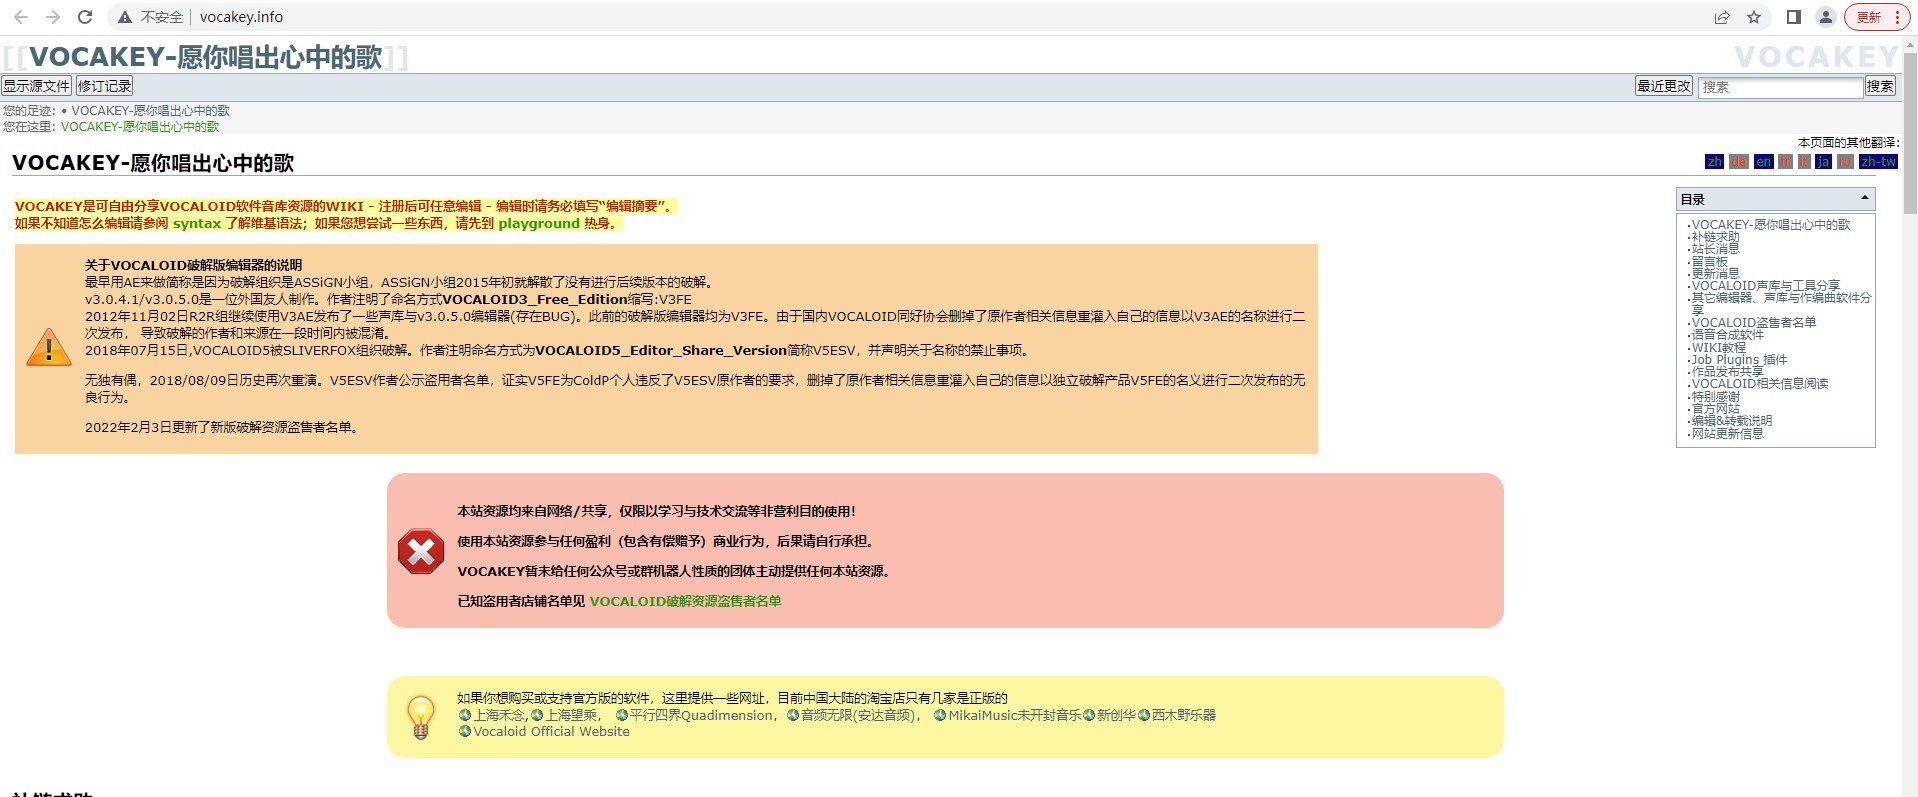Screen dimensions: 1918x797
Task: Jump to 站长消息 in the contents
Action: pyautogui.click(x=1715, y=249)
